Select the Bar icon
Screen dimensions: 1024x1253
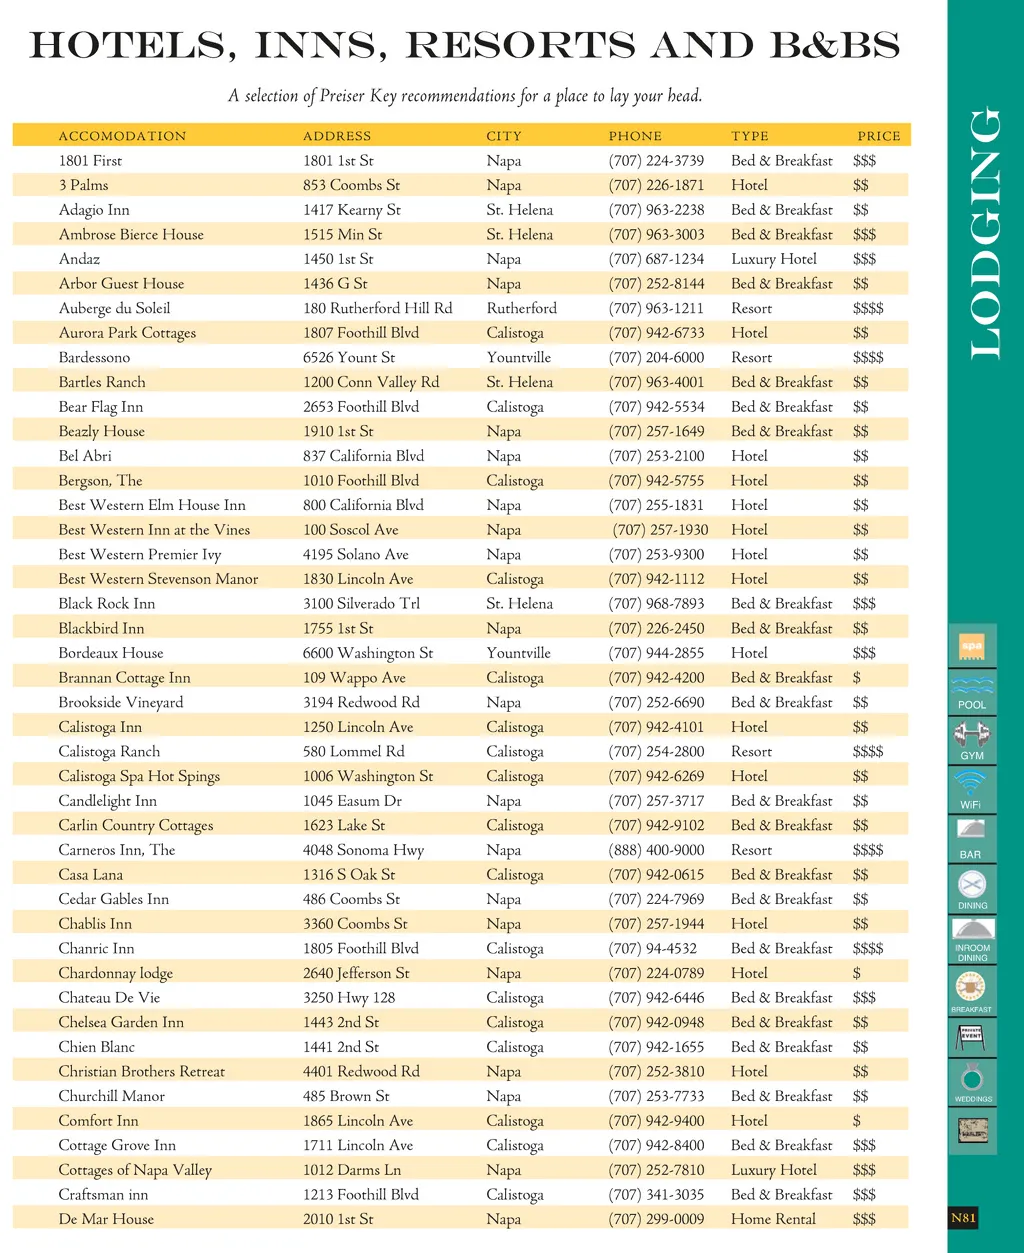[971, 831]
